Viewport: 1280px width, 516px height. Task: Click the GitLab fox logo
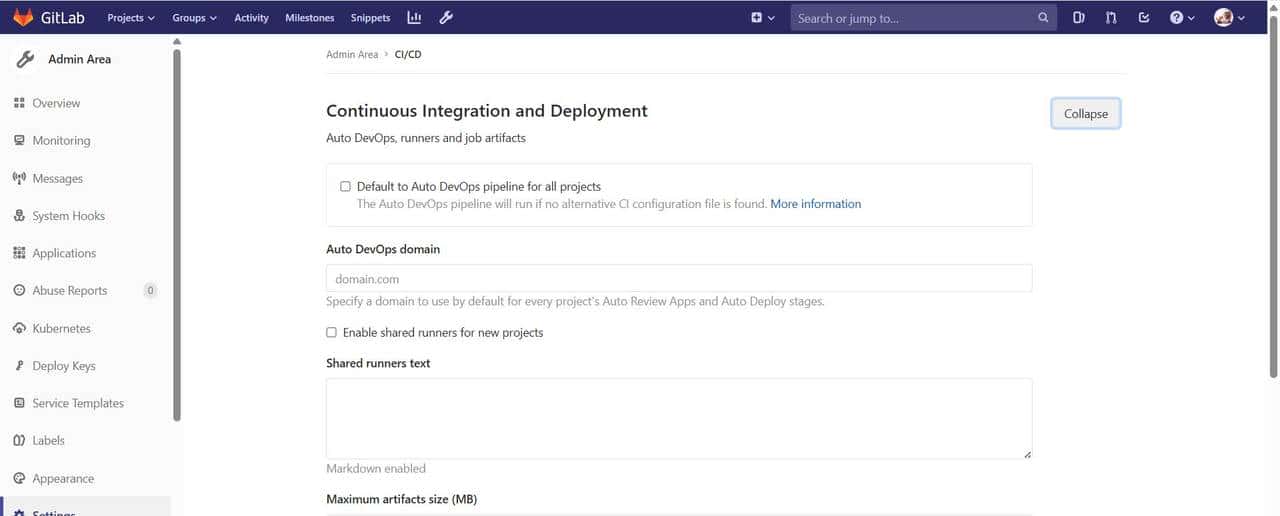[x=22, y=17]
